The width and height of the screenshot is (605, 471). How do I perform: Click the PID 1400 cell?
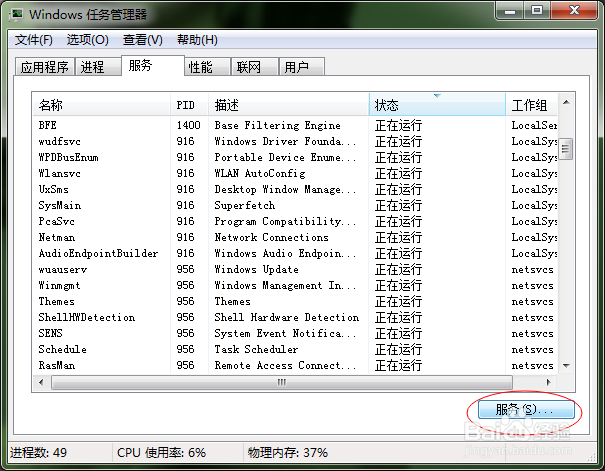click(188, 125)
